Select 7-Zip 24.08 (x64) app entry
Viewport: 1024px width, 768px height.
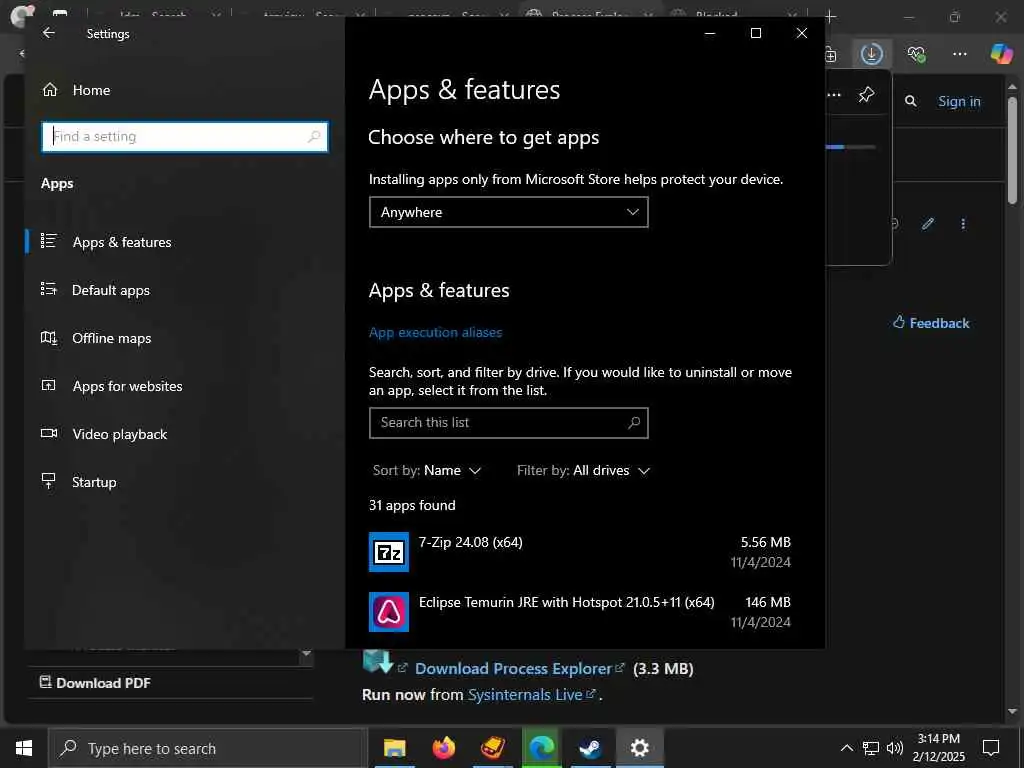point(580,552)
